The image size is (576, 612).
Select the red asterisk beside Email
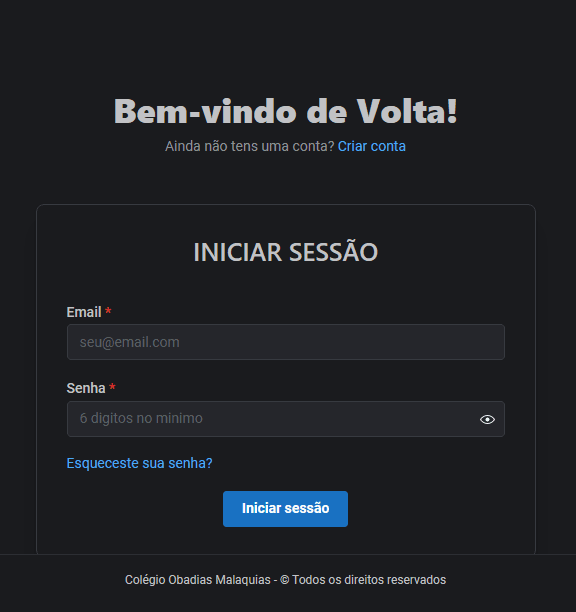click(x=108, y=311)
